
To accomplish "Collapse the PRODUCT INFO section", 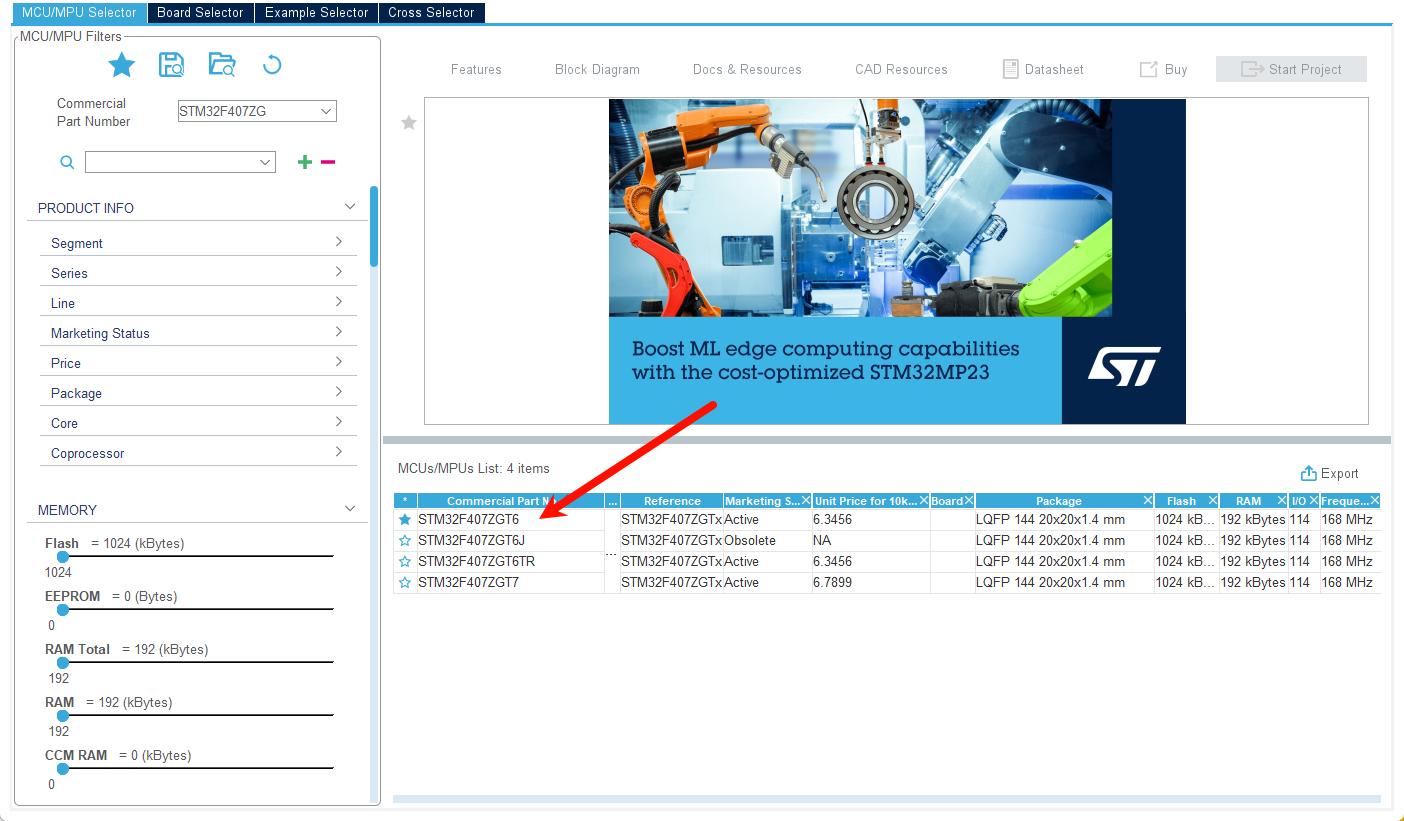I will (350, 207).
